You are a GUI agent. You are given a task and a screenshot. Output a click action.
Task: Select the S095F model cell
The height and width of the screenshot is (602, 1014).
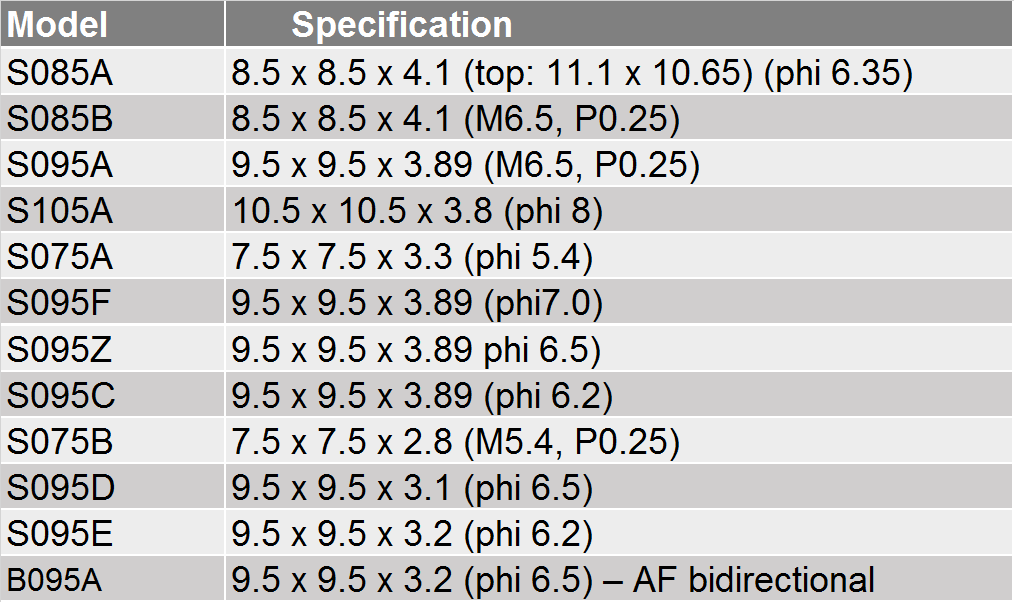(113, 303)
